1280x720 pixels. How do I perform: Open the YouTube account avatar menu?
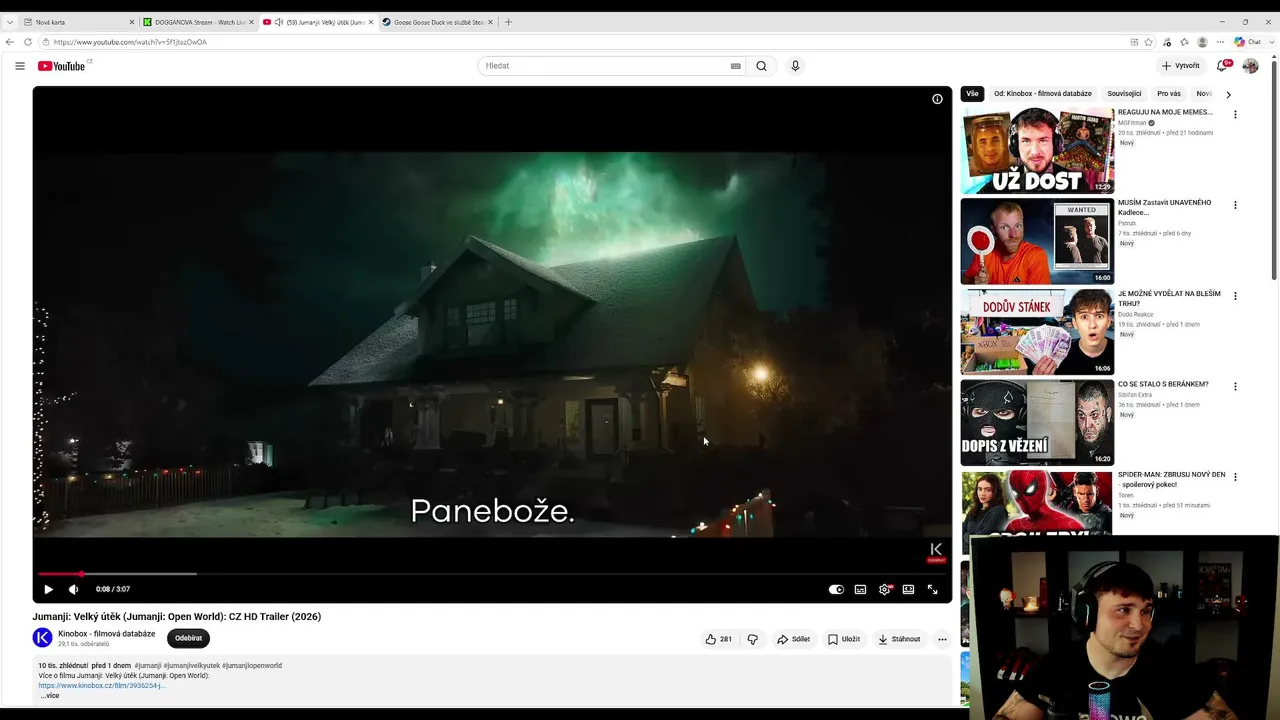click(x=1250, y=66)
